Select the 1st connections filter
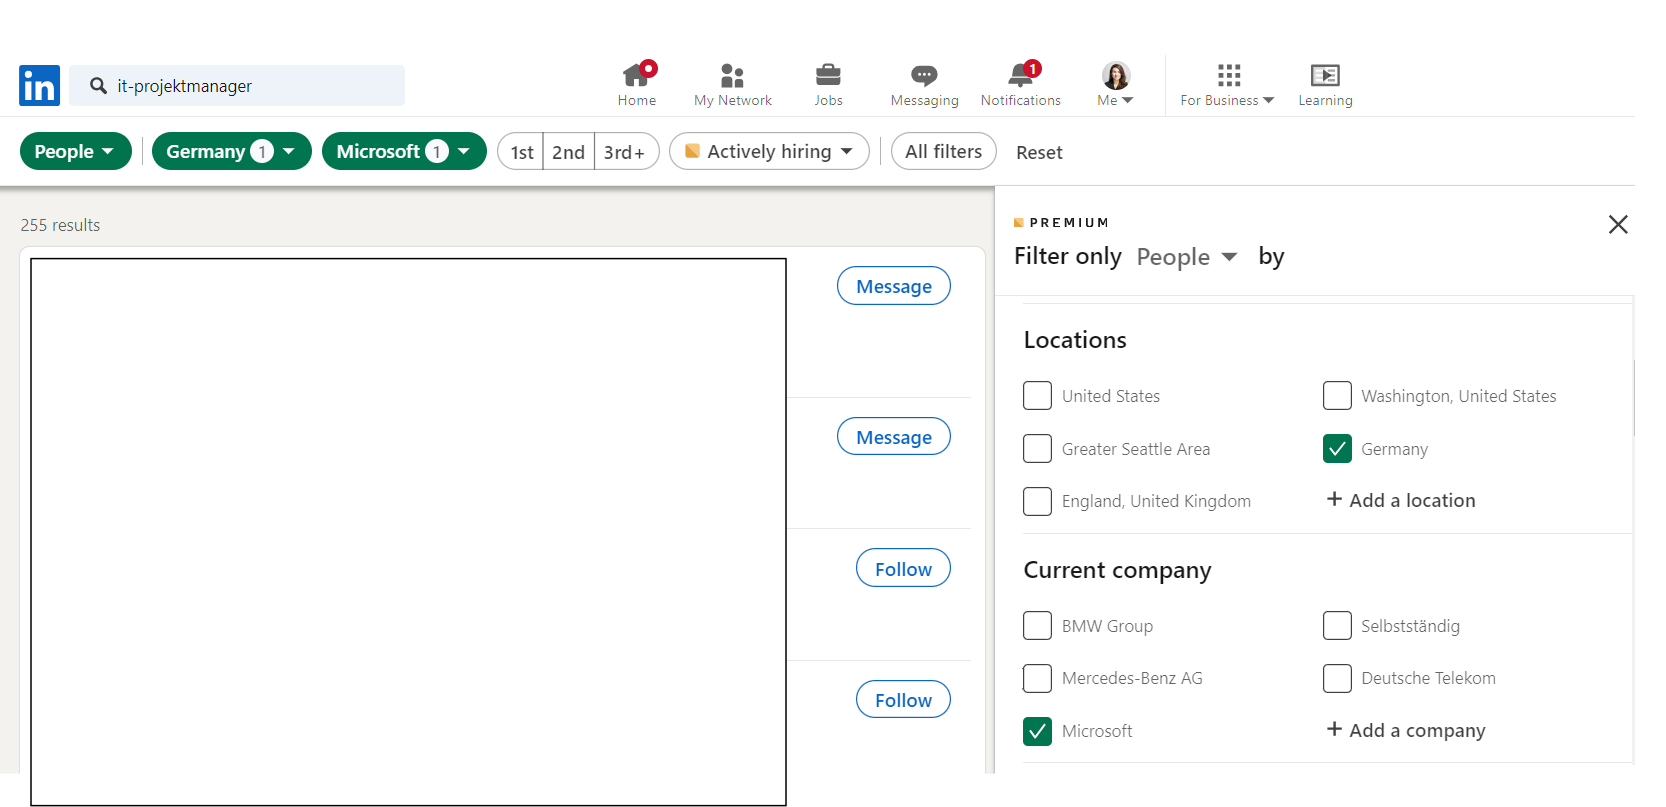The height and width of the screenshot is (807, 1666). coord(521,151)
